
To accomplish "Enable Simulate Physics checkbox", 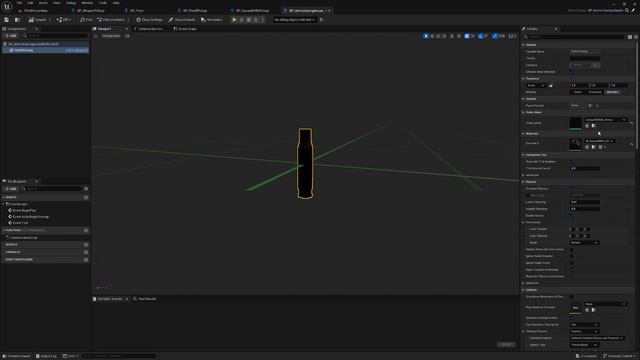I will click(x=572, y=189).
